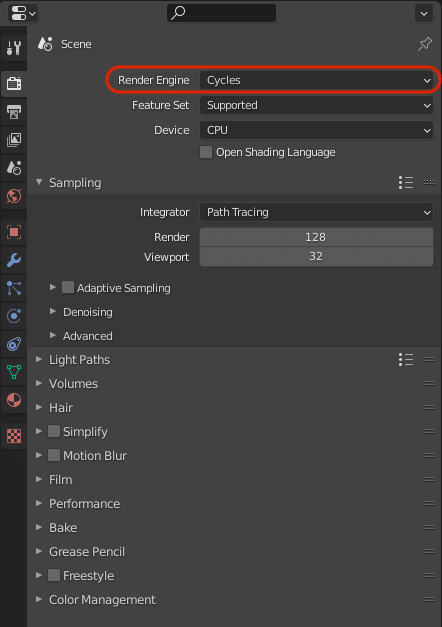This screenshot has height=627, width=442.
Task: Enable the Simplify checkbox
Action: click(x=54, y=431)
